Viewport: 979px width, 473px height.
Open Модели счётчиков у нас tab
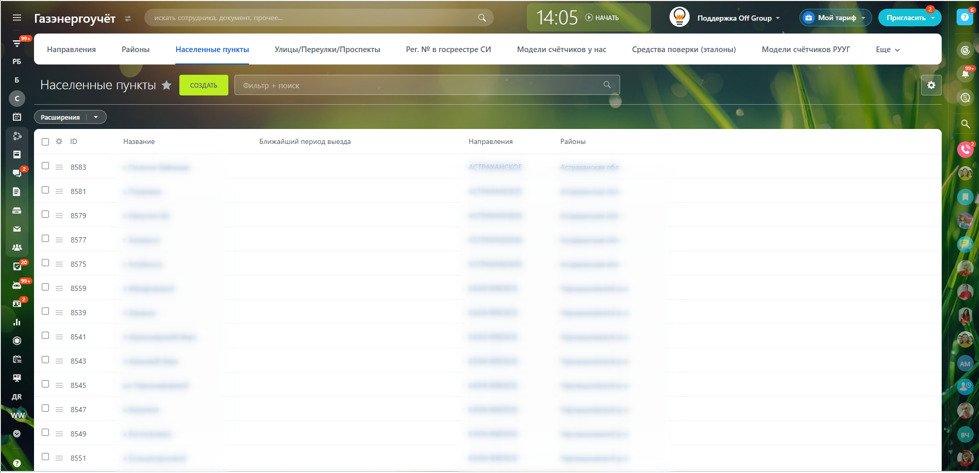coord(561,49)
